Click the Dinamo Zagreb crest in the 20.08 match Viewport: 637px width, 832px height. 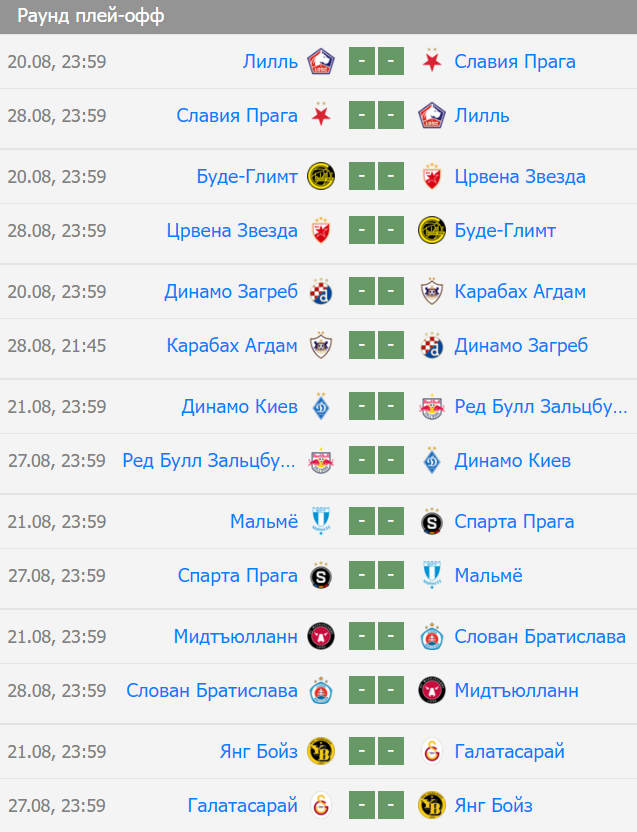[321, 291]
